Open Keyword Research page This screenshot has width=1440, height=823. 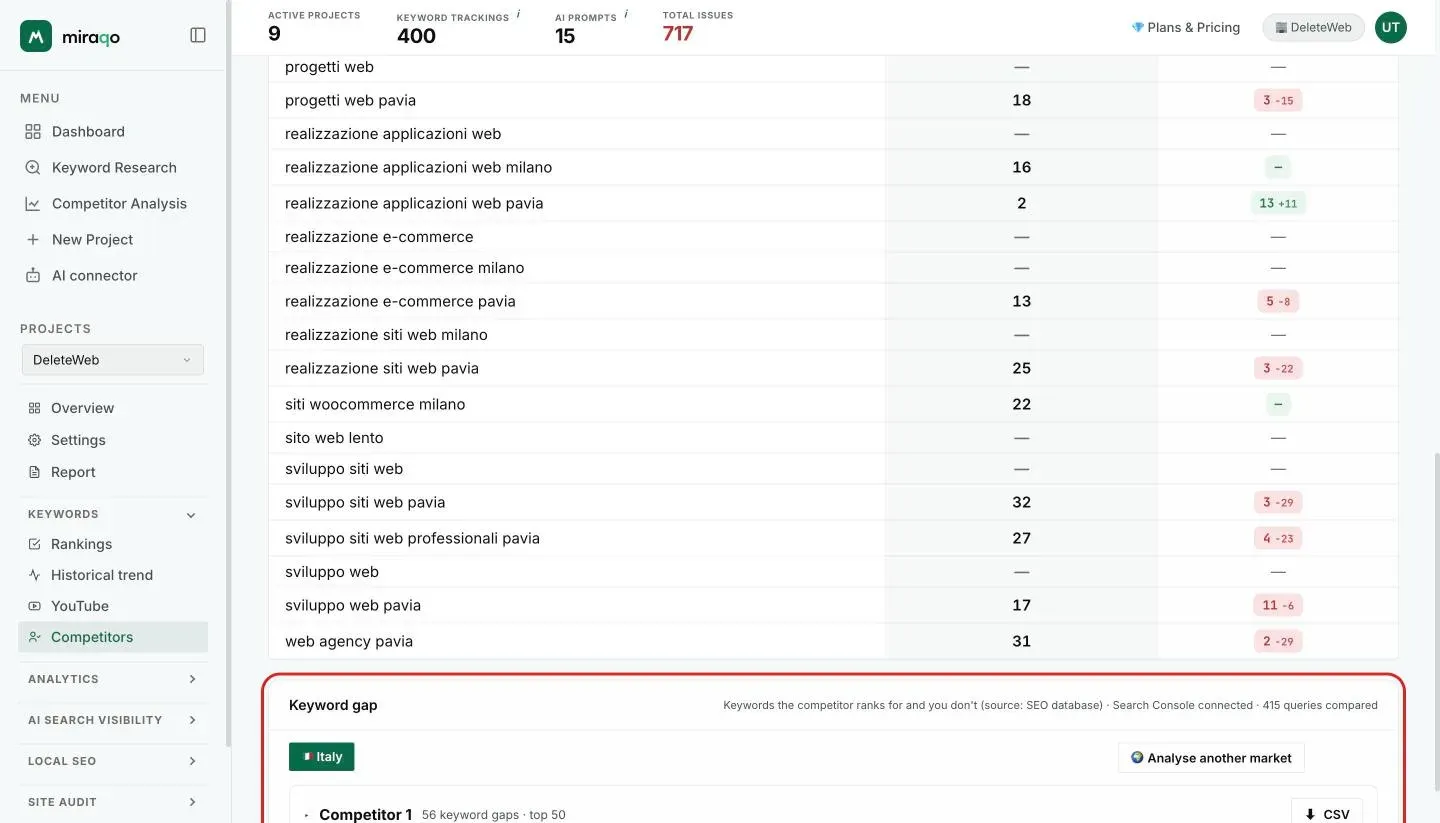click(x=113, y=167)
